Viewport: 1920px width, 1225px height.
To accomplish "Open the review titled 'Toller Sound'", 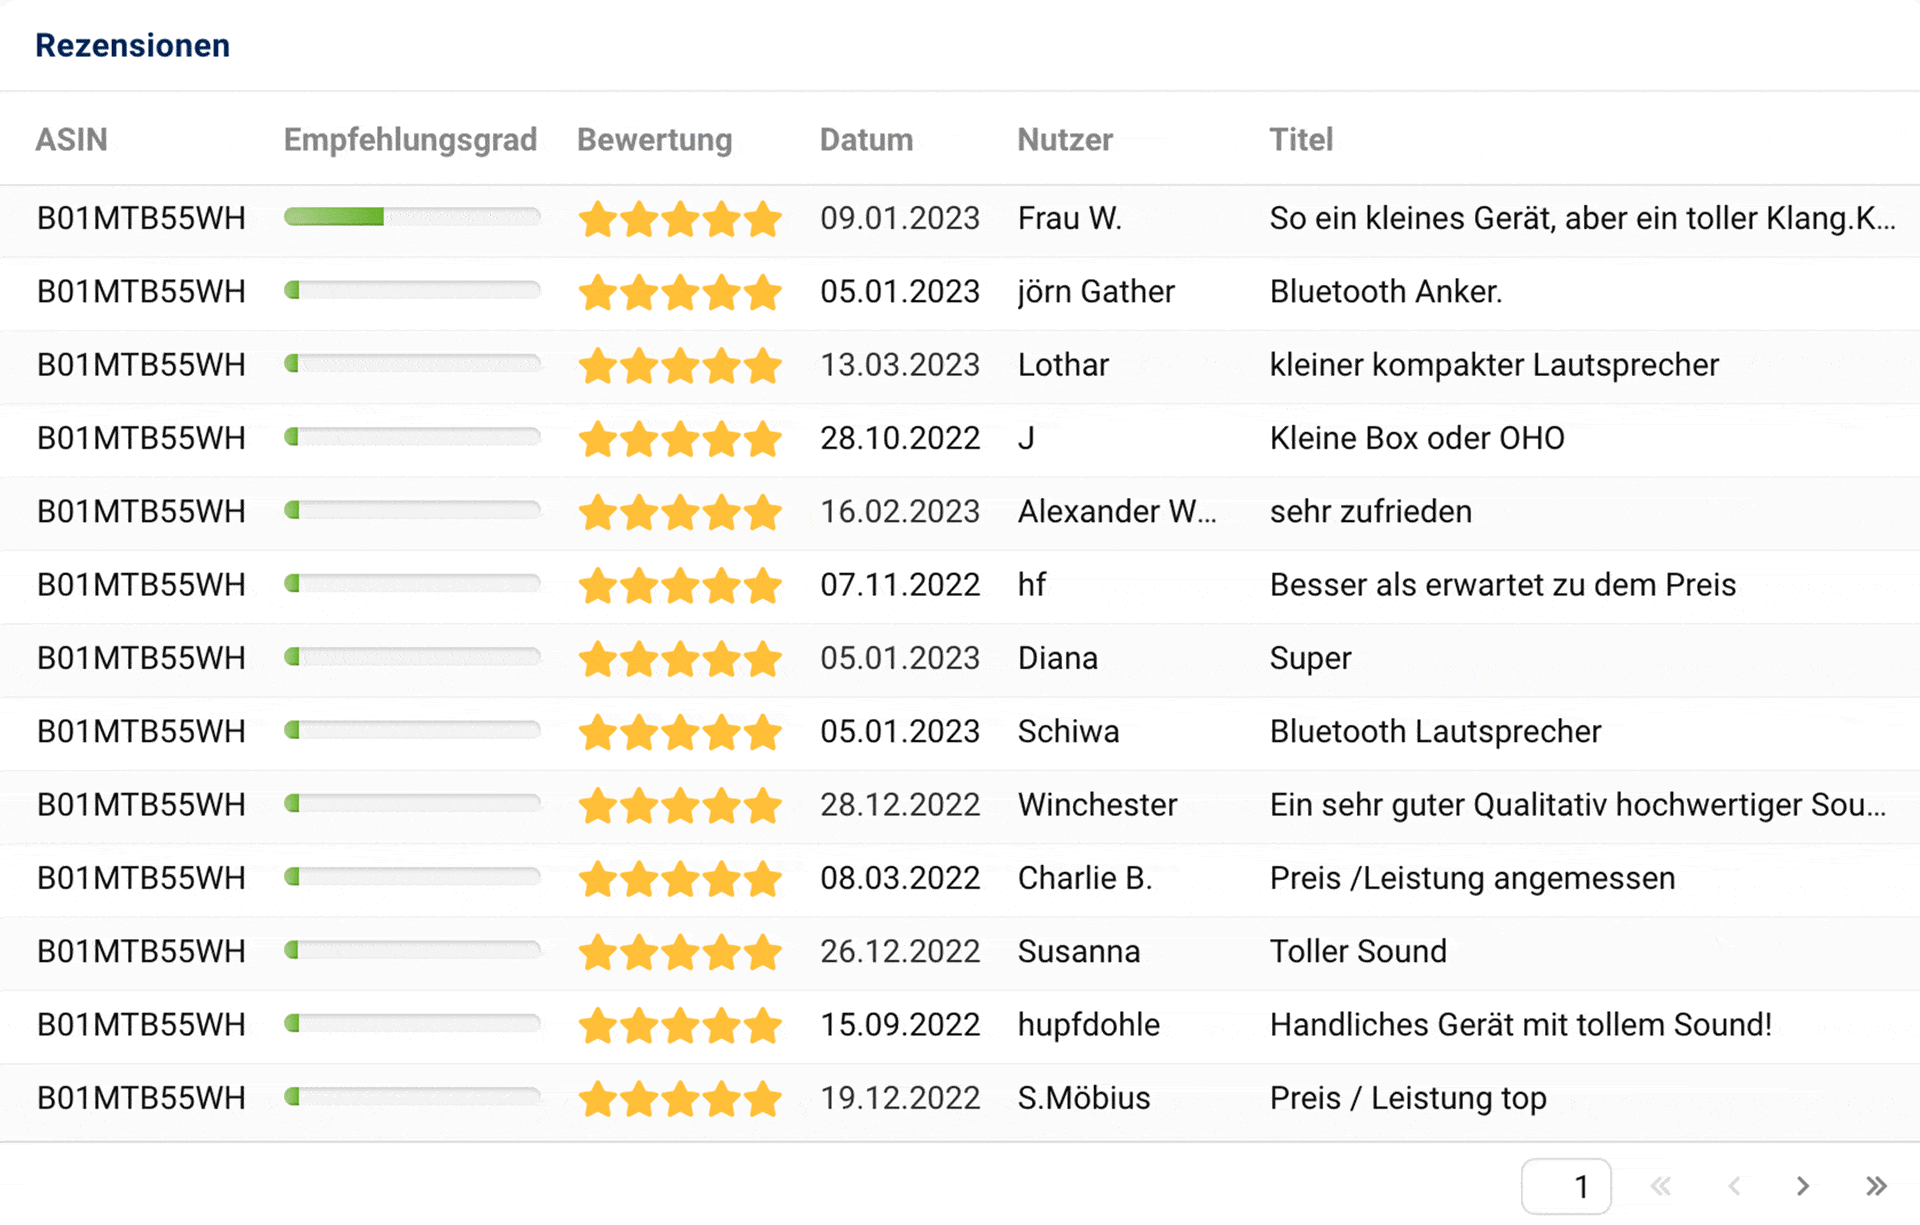I will point(1357,951).
